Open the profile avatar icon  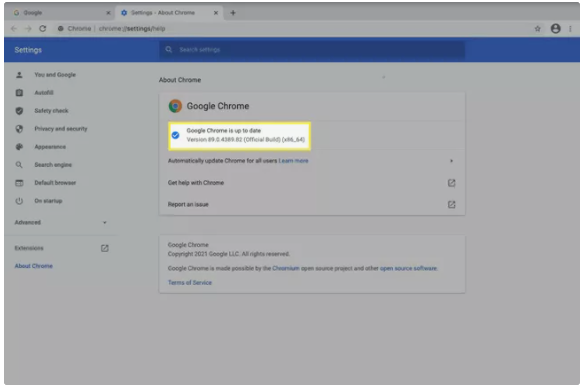coord(556,28)
